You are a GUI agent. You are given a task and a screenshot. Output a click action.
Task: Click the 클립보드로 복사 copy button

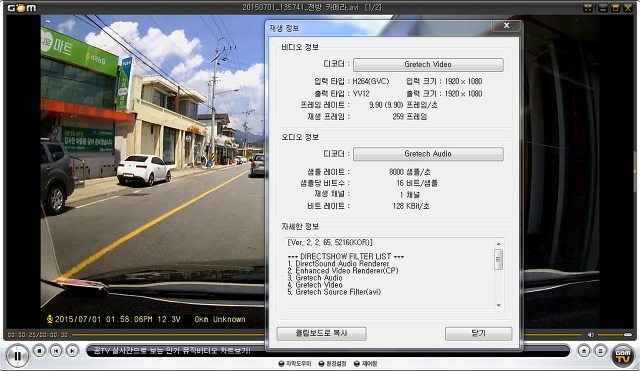point(321,333)
